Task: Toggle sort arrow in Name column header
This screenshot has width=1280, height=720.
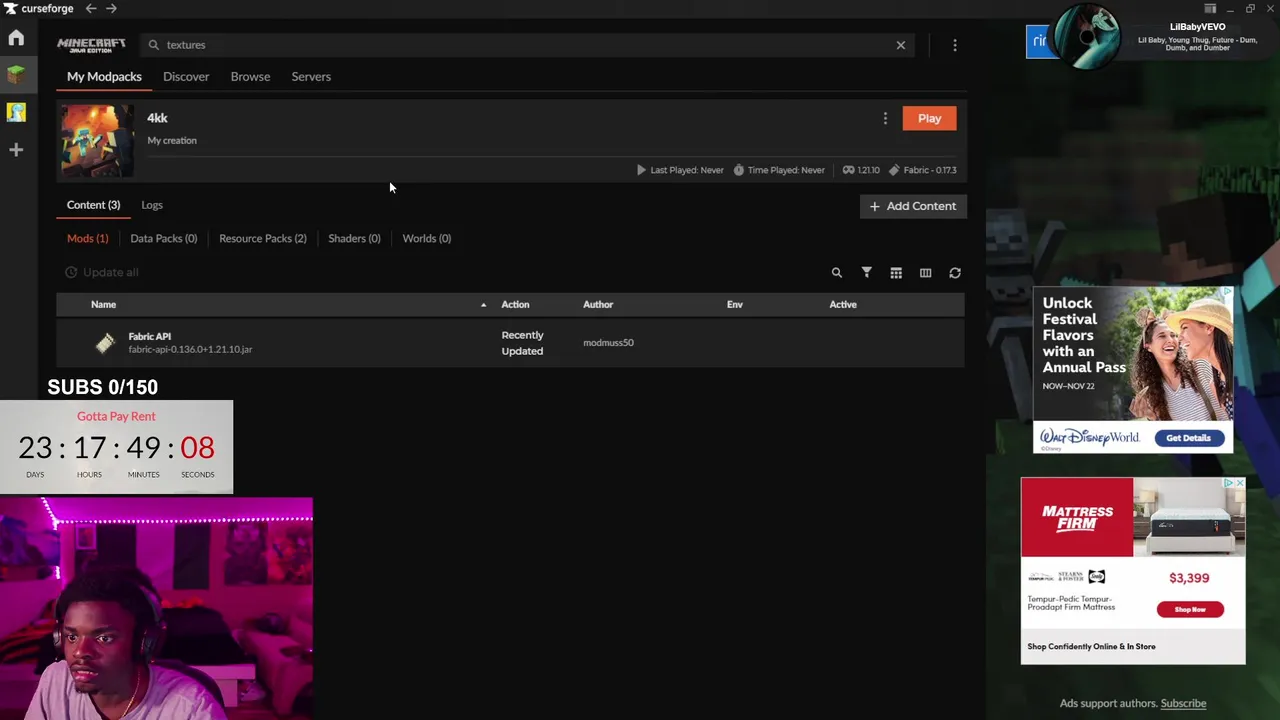Action: 483,305
